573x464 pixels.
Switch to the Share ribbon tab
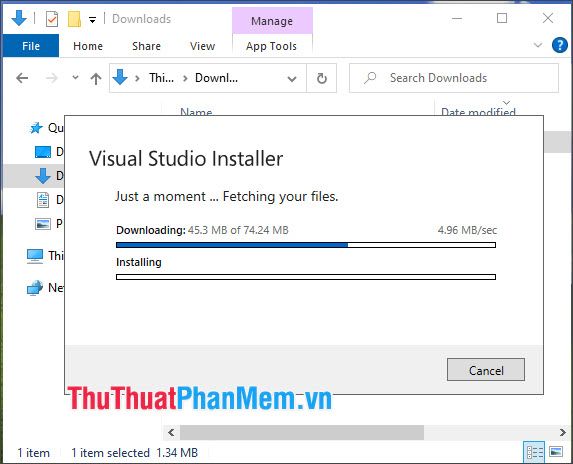click(x=146, y=46)
